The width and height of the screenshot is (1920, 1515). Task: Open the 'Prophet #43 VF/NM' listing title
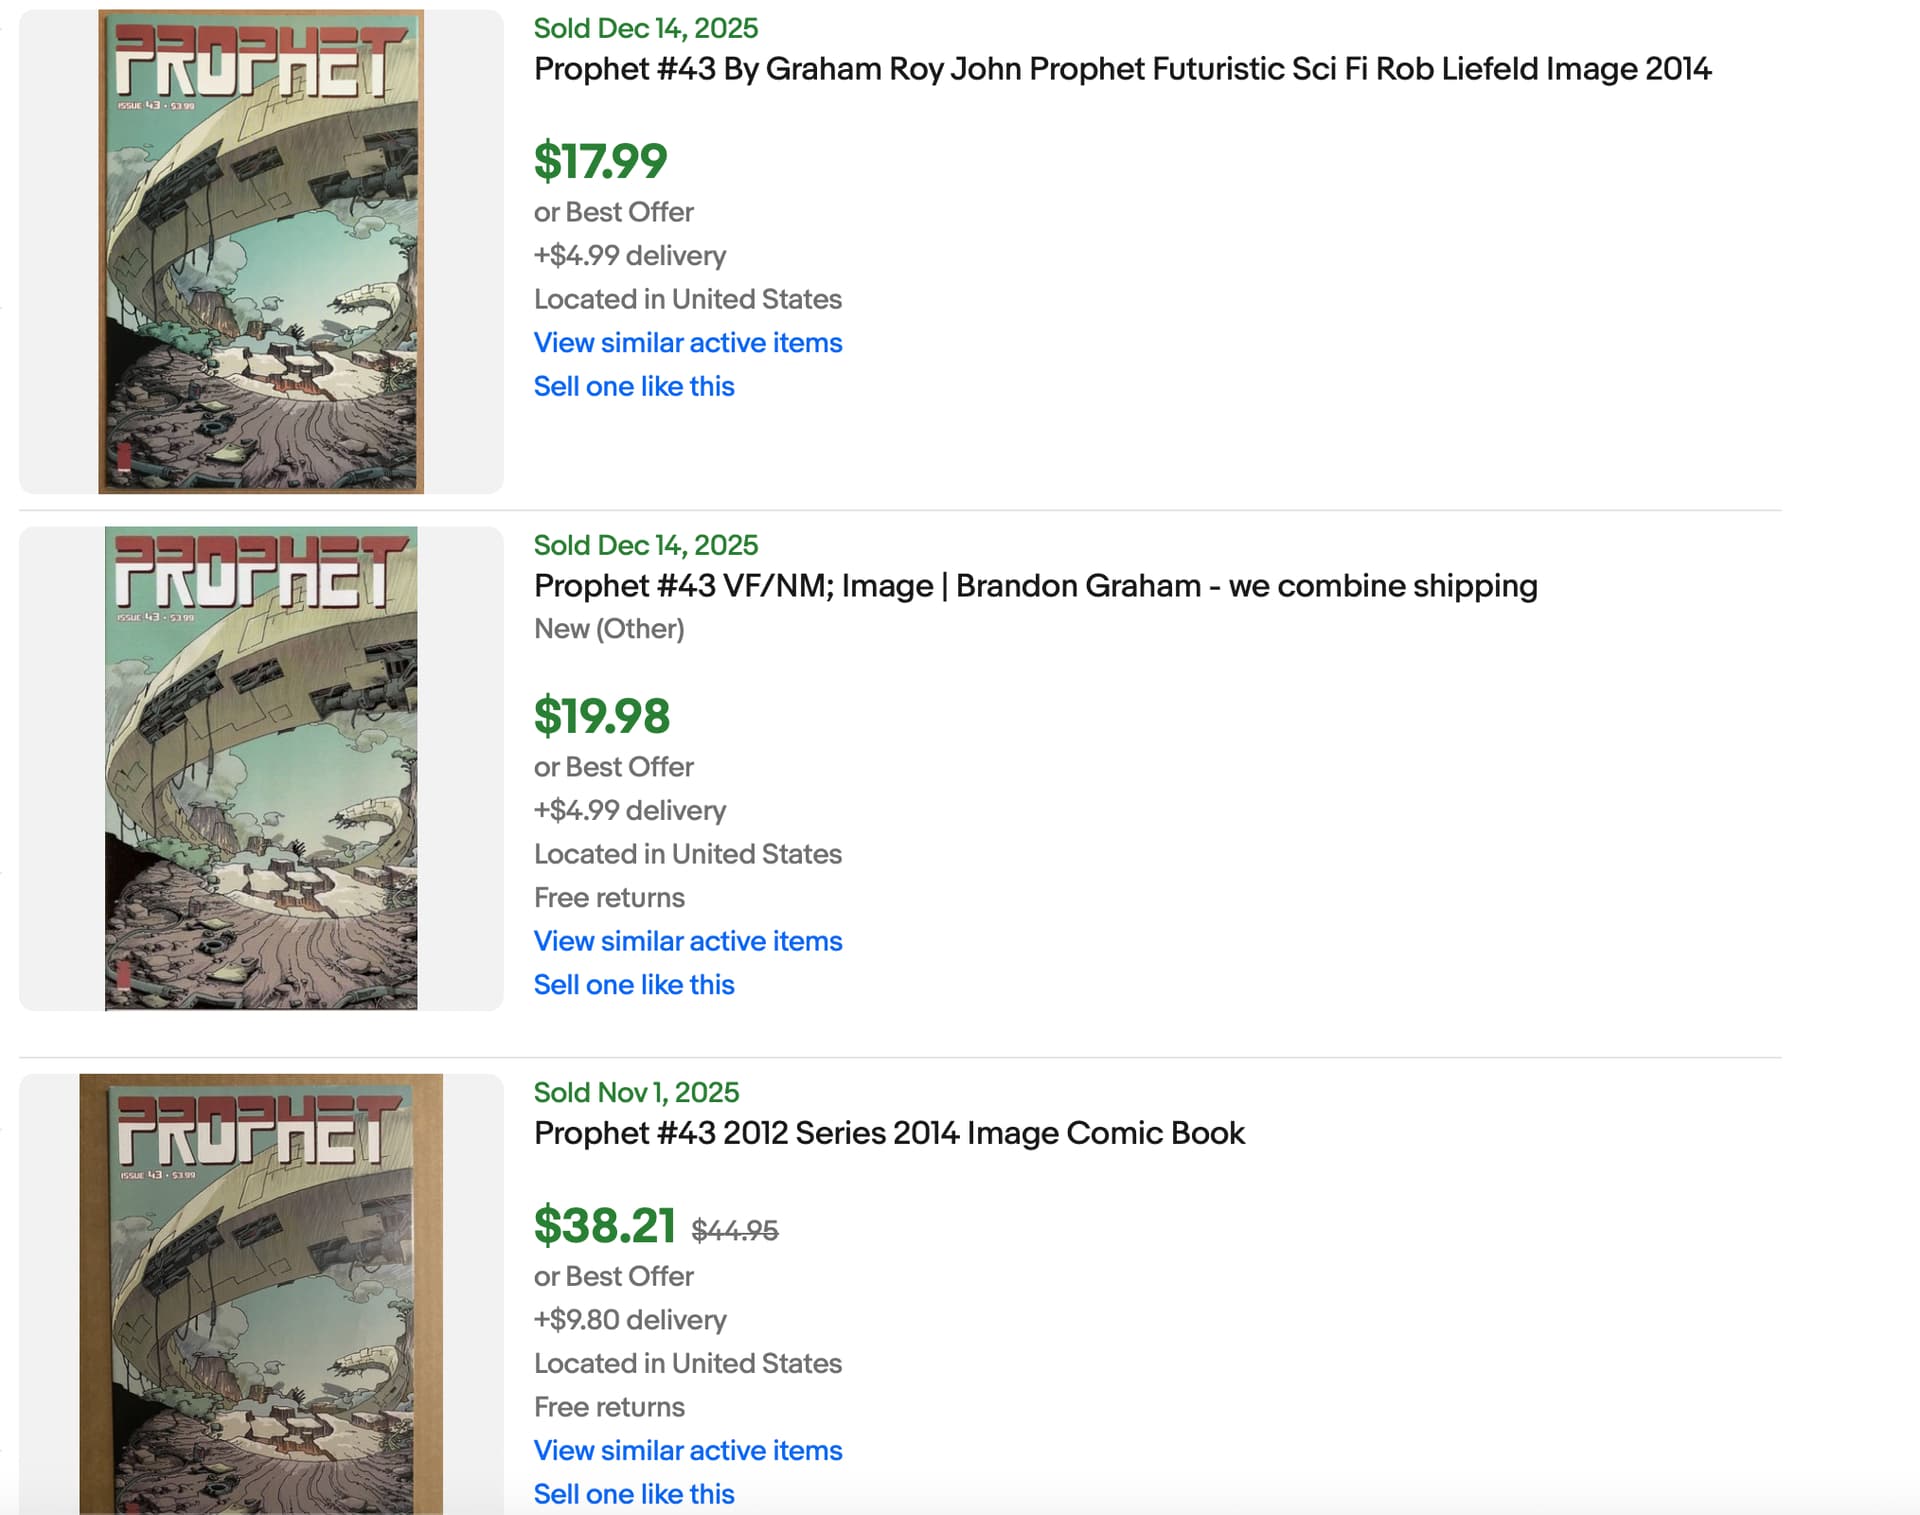tap(1035, 586)
